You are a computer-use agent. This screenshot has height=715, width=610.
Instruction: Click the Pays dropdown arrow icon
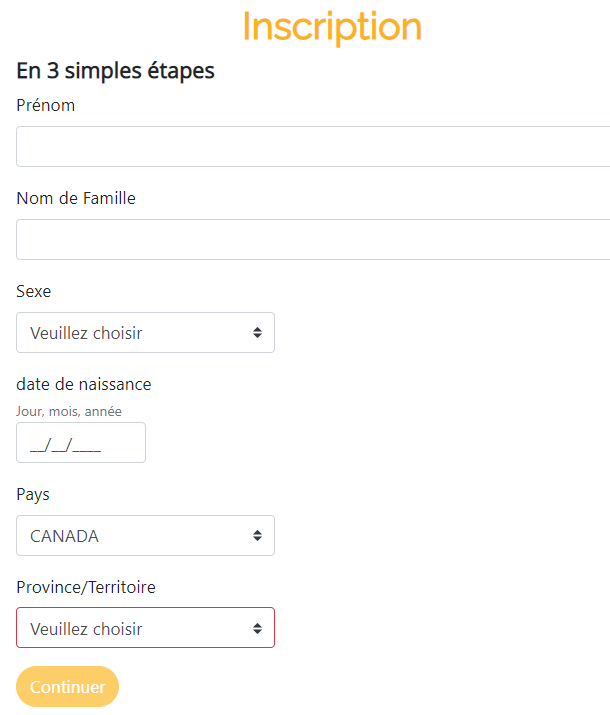point(258,535)
